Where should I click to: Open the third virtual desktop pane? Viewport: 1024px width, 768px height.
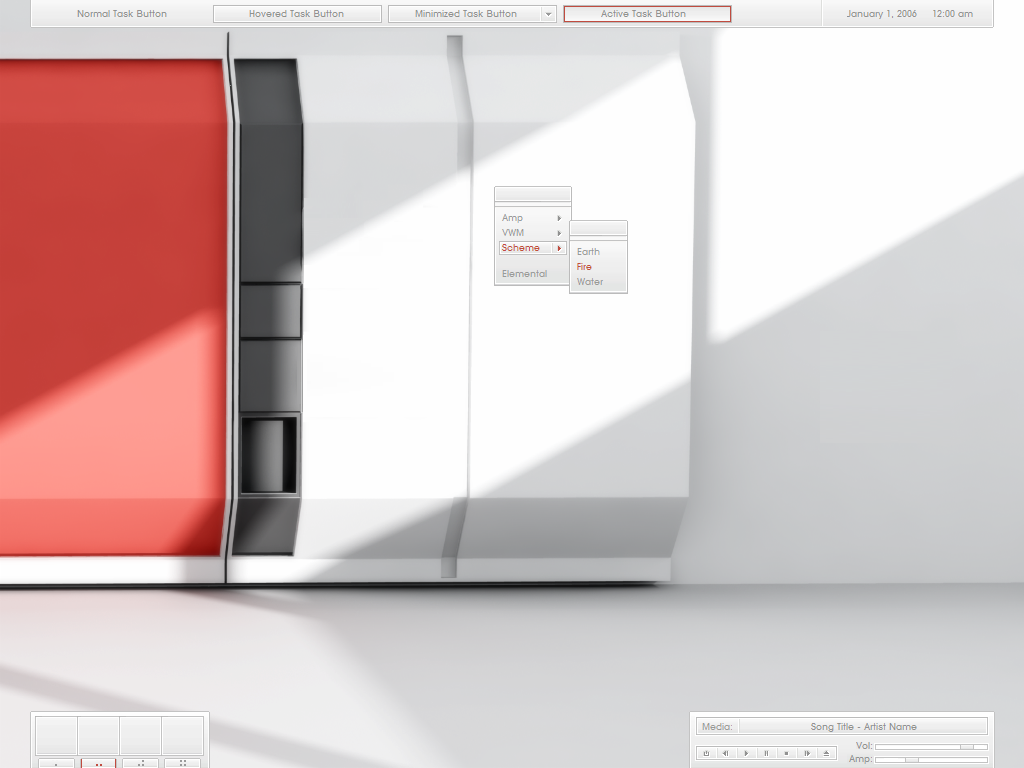click(x=140, y=735)
